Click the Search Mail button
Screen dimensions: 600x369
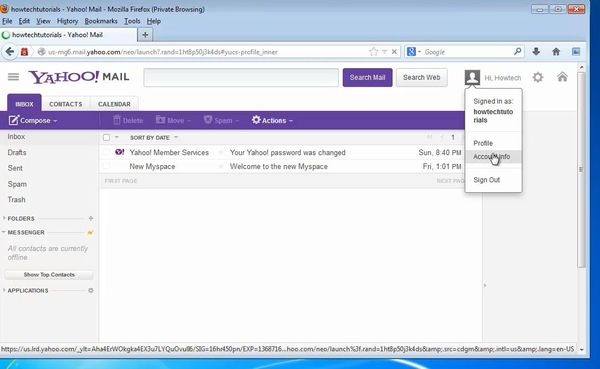coord(367,77)
